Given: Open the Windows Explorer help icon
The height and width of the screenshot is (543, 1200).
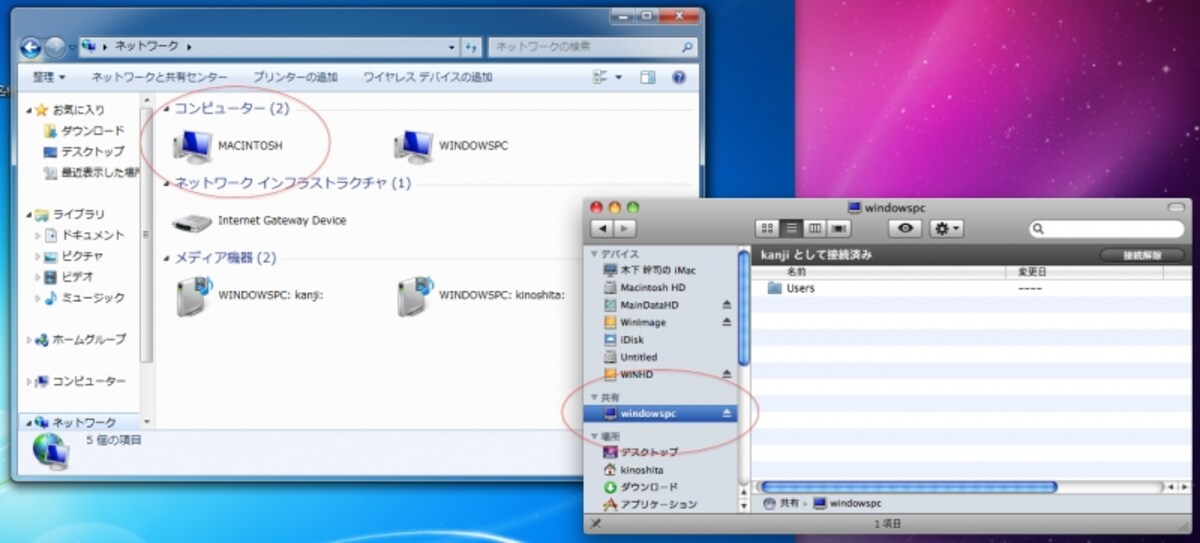Looking at the screenshot, I should pyautogui.click(x=678, y=77).
